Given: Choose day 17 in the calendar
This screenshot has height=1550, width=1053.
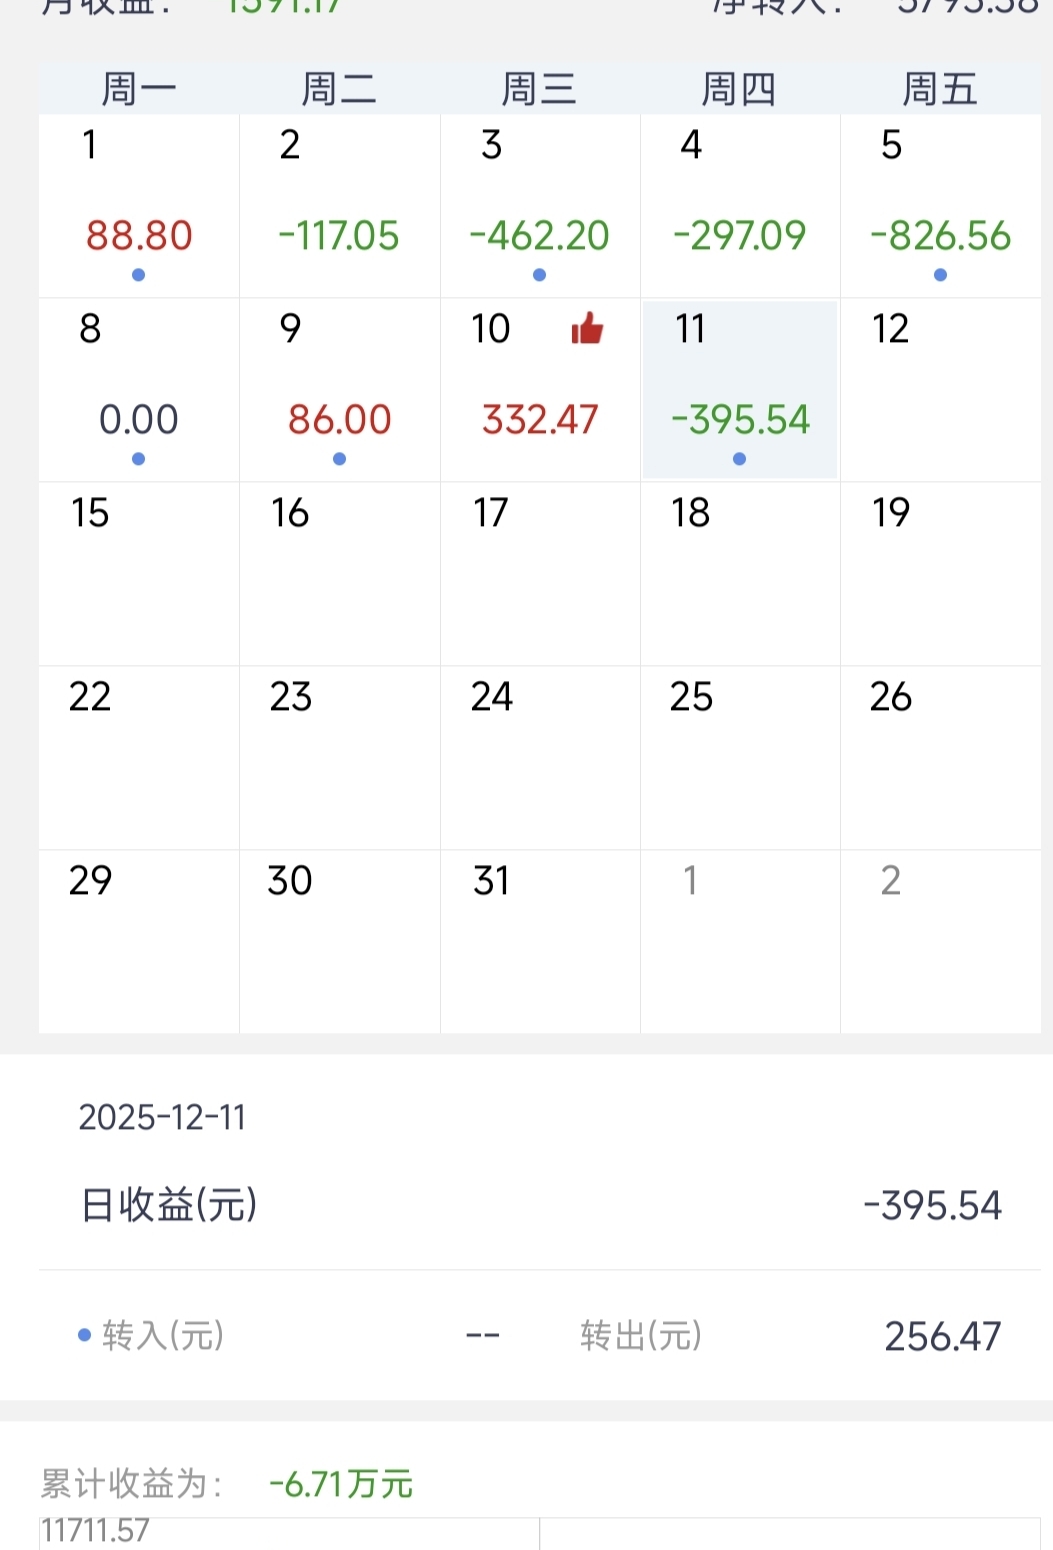Looking at the screenshot, I should click(539, 574).
